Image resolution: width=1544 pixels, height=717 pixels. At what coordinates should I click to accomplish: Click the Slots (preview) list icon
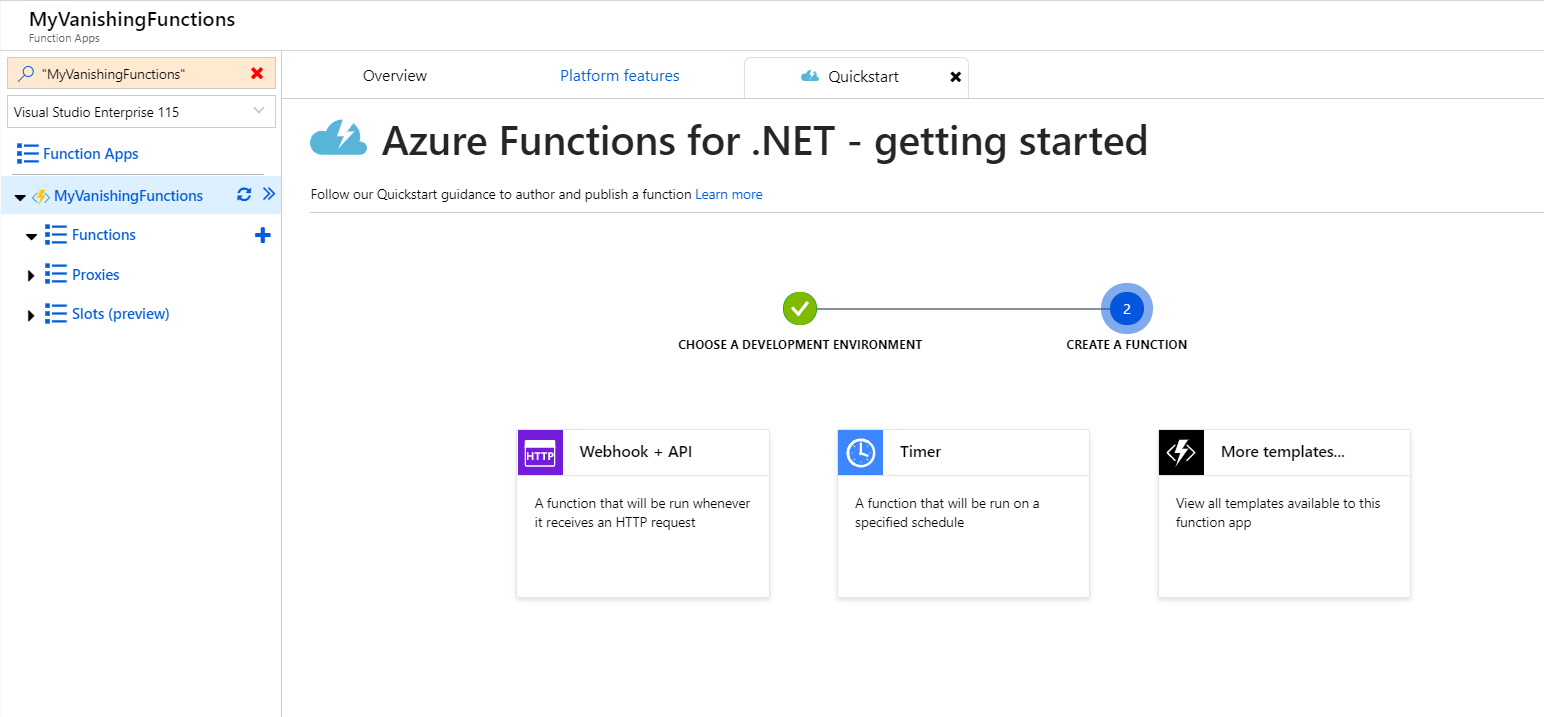click(56, 314)
